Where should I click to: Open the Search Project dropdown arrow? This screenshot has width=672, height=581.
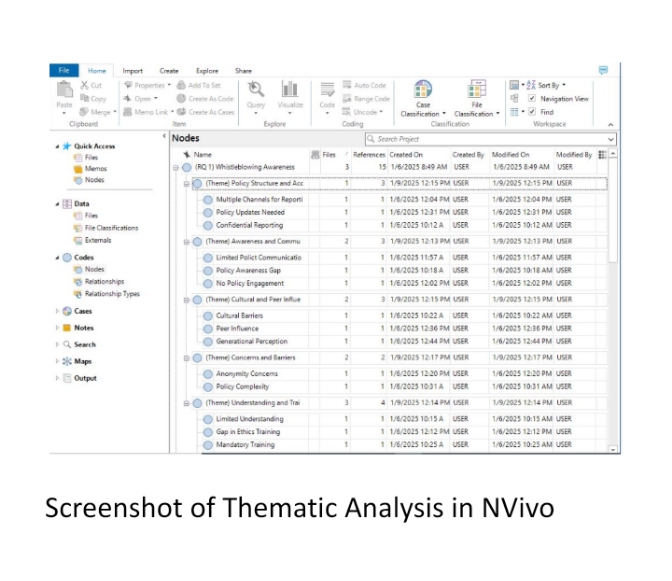tap(611, 139)
